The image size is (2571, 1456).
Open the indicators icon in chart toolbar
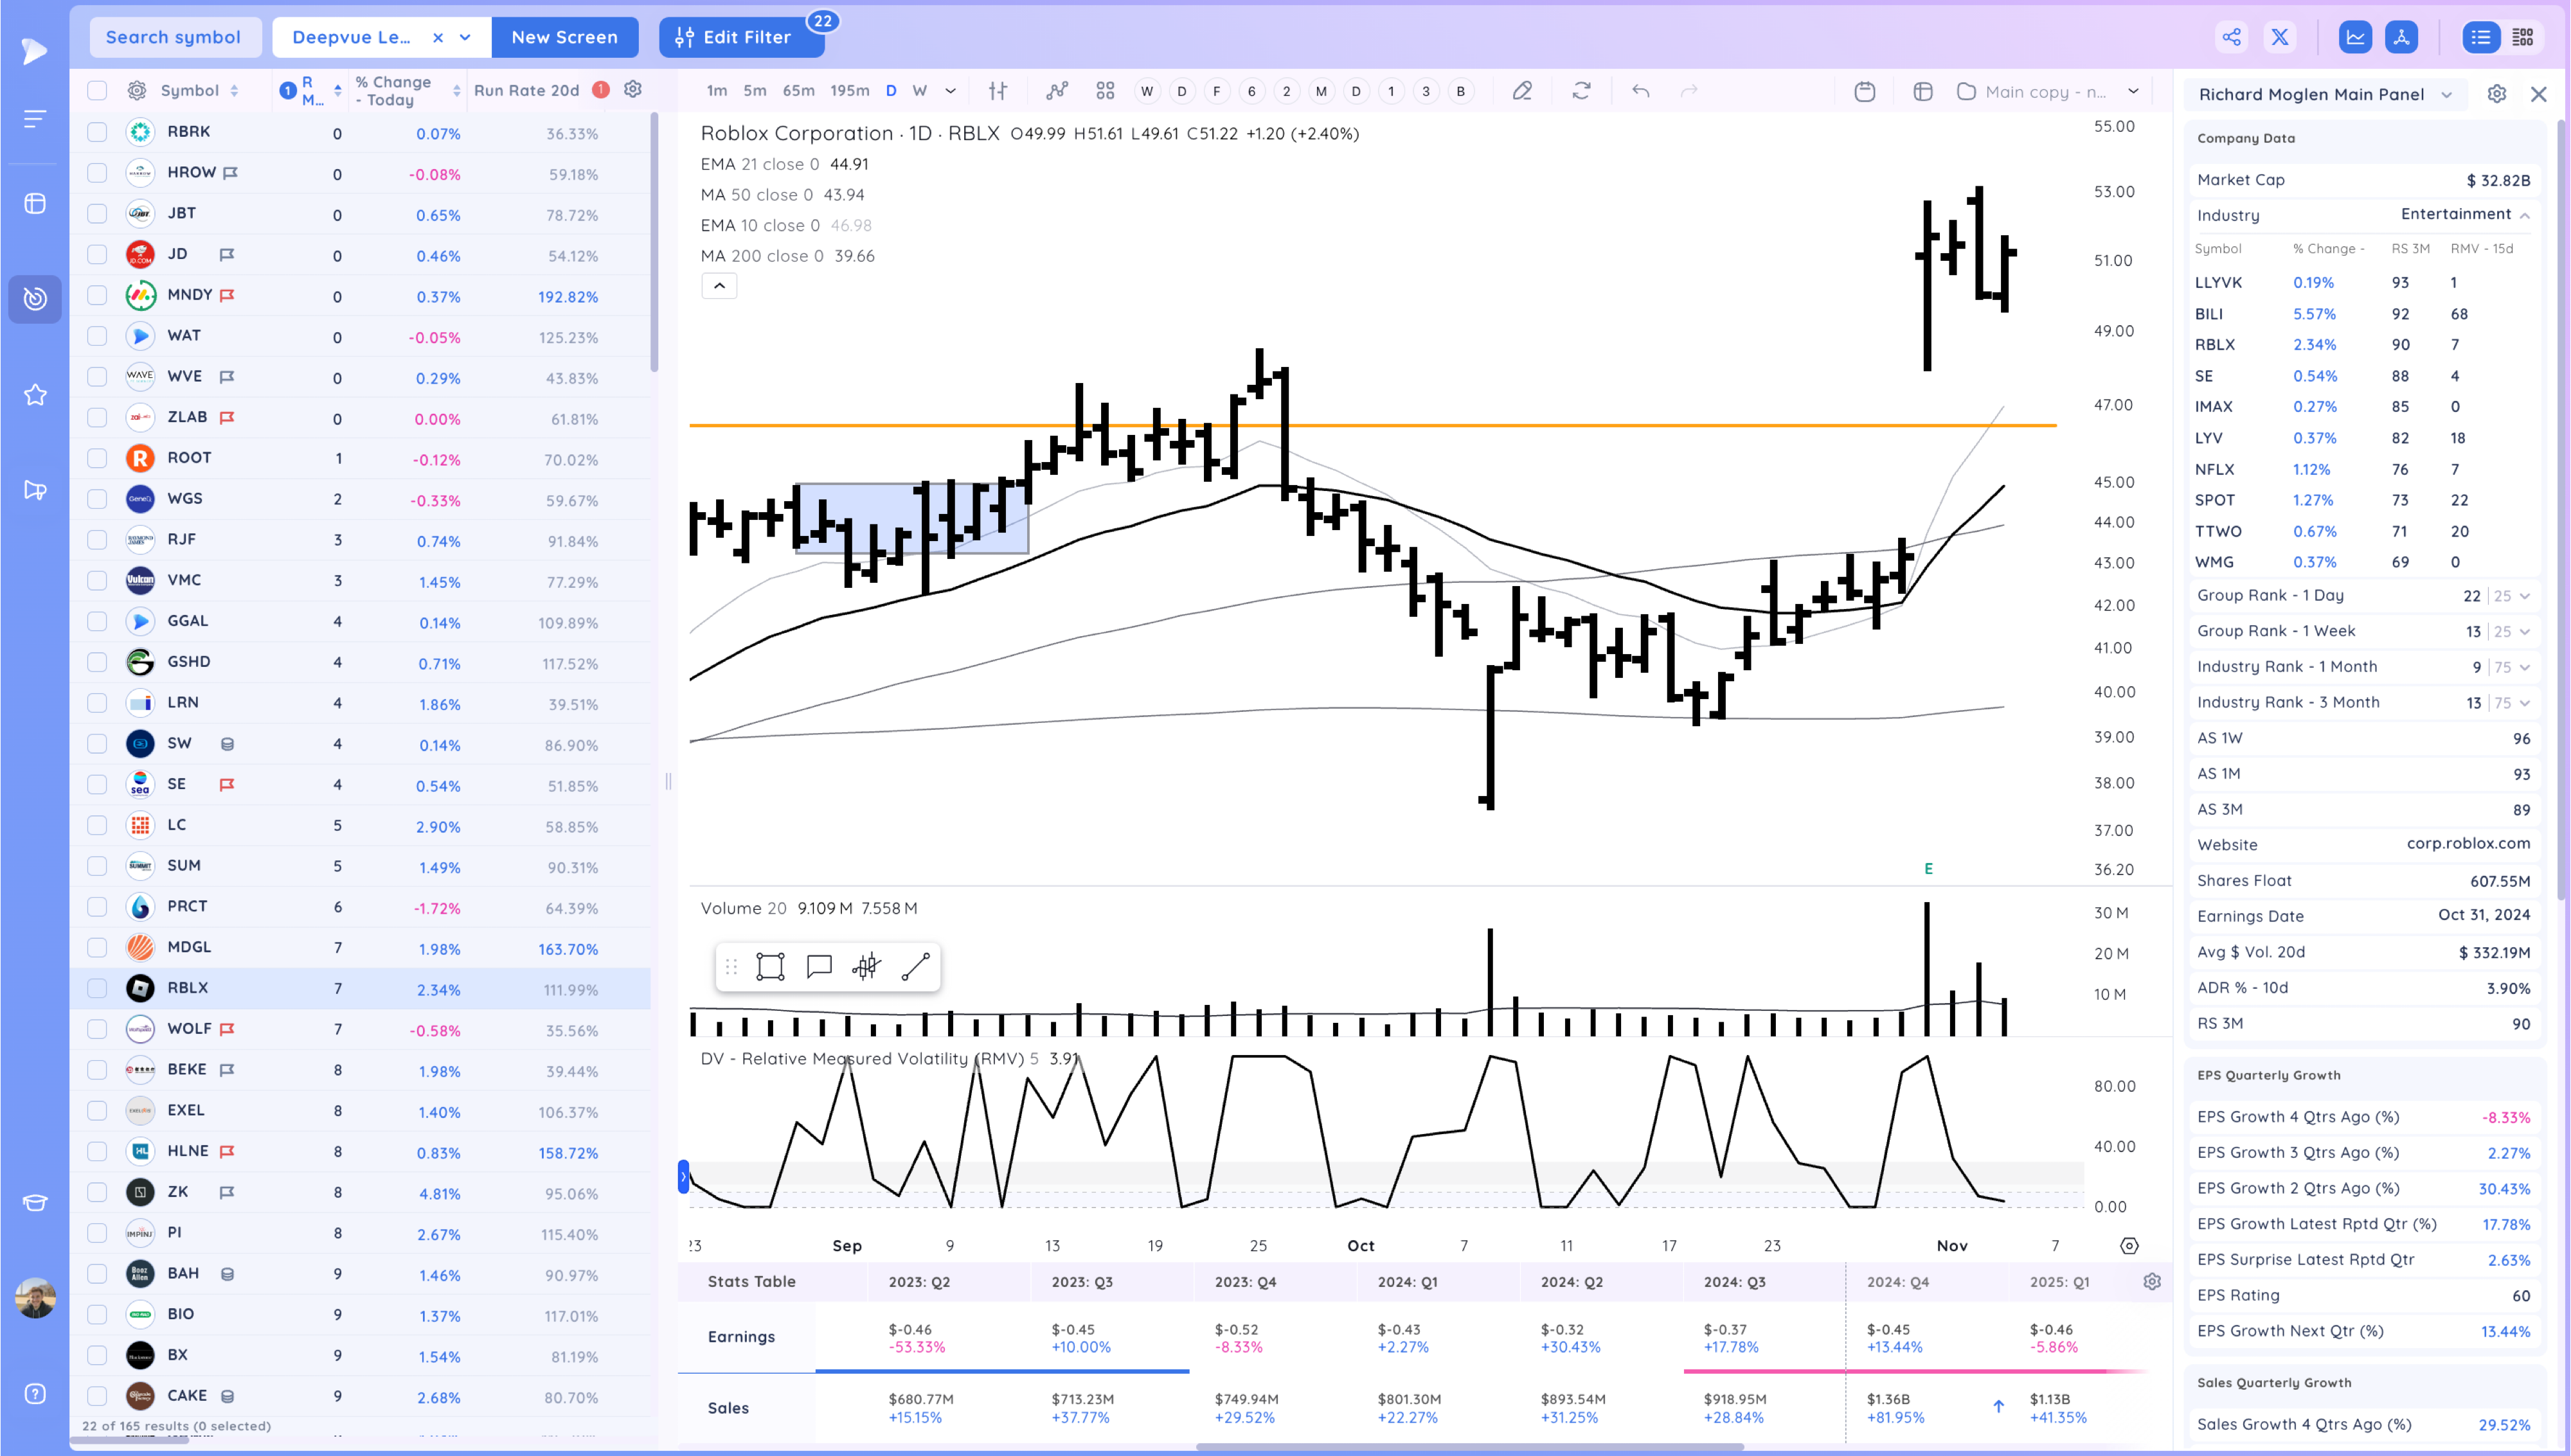(x=1057, y=91)
